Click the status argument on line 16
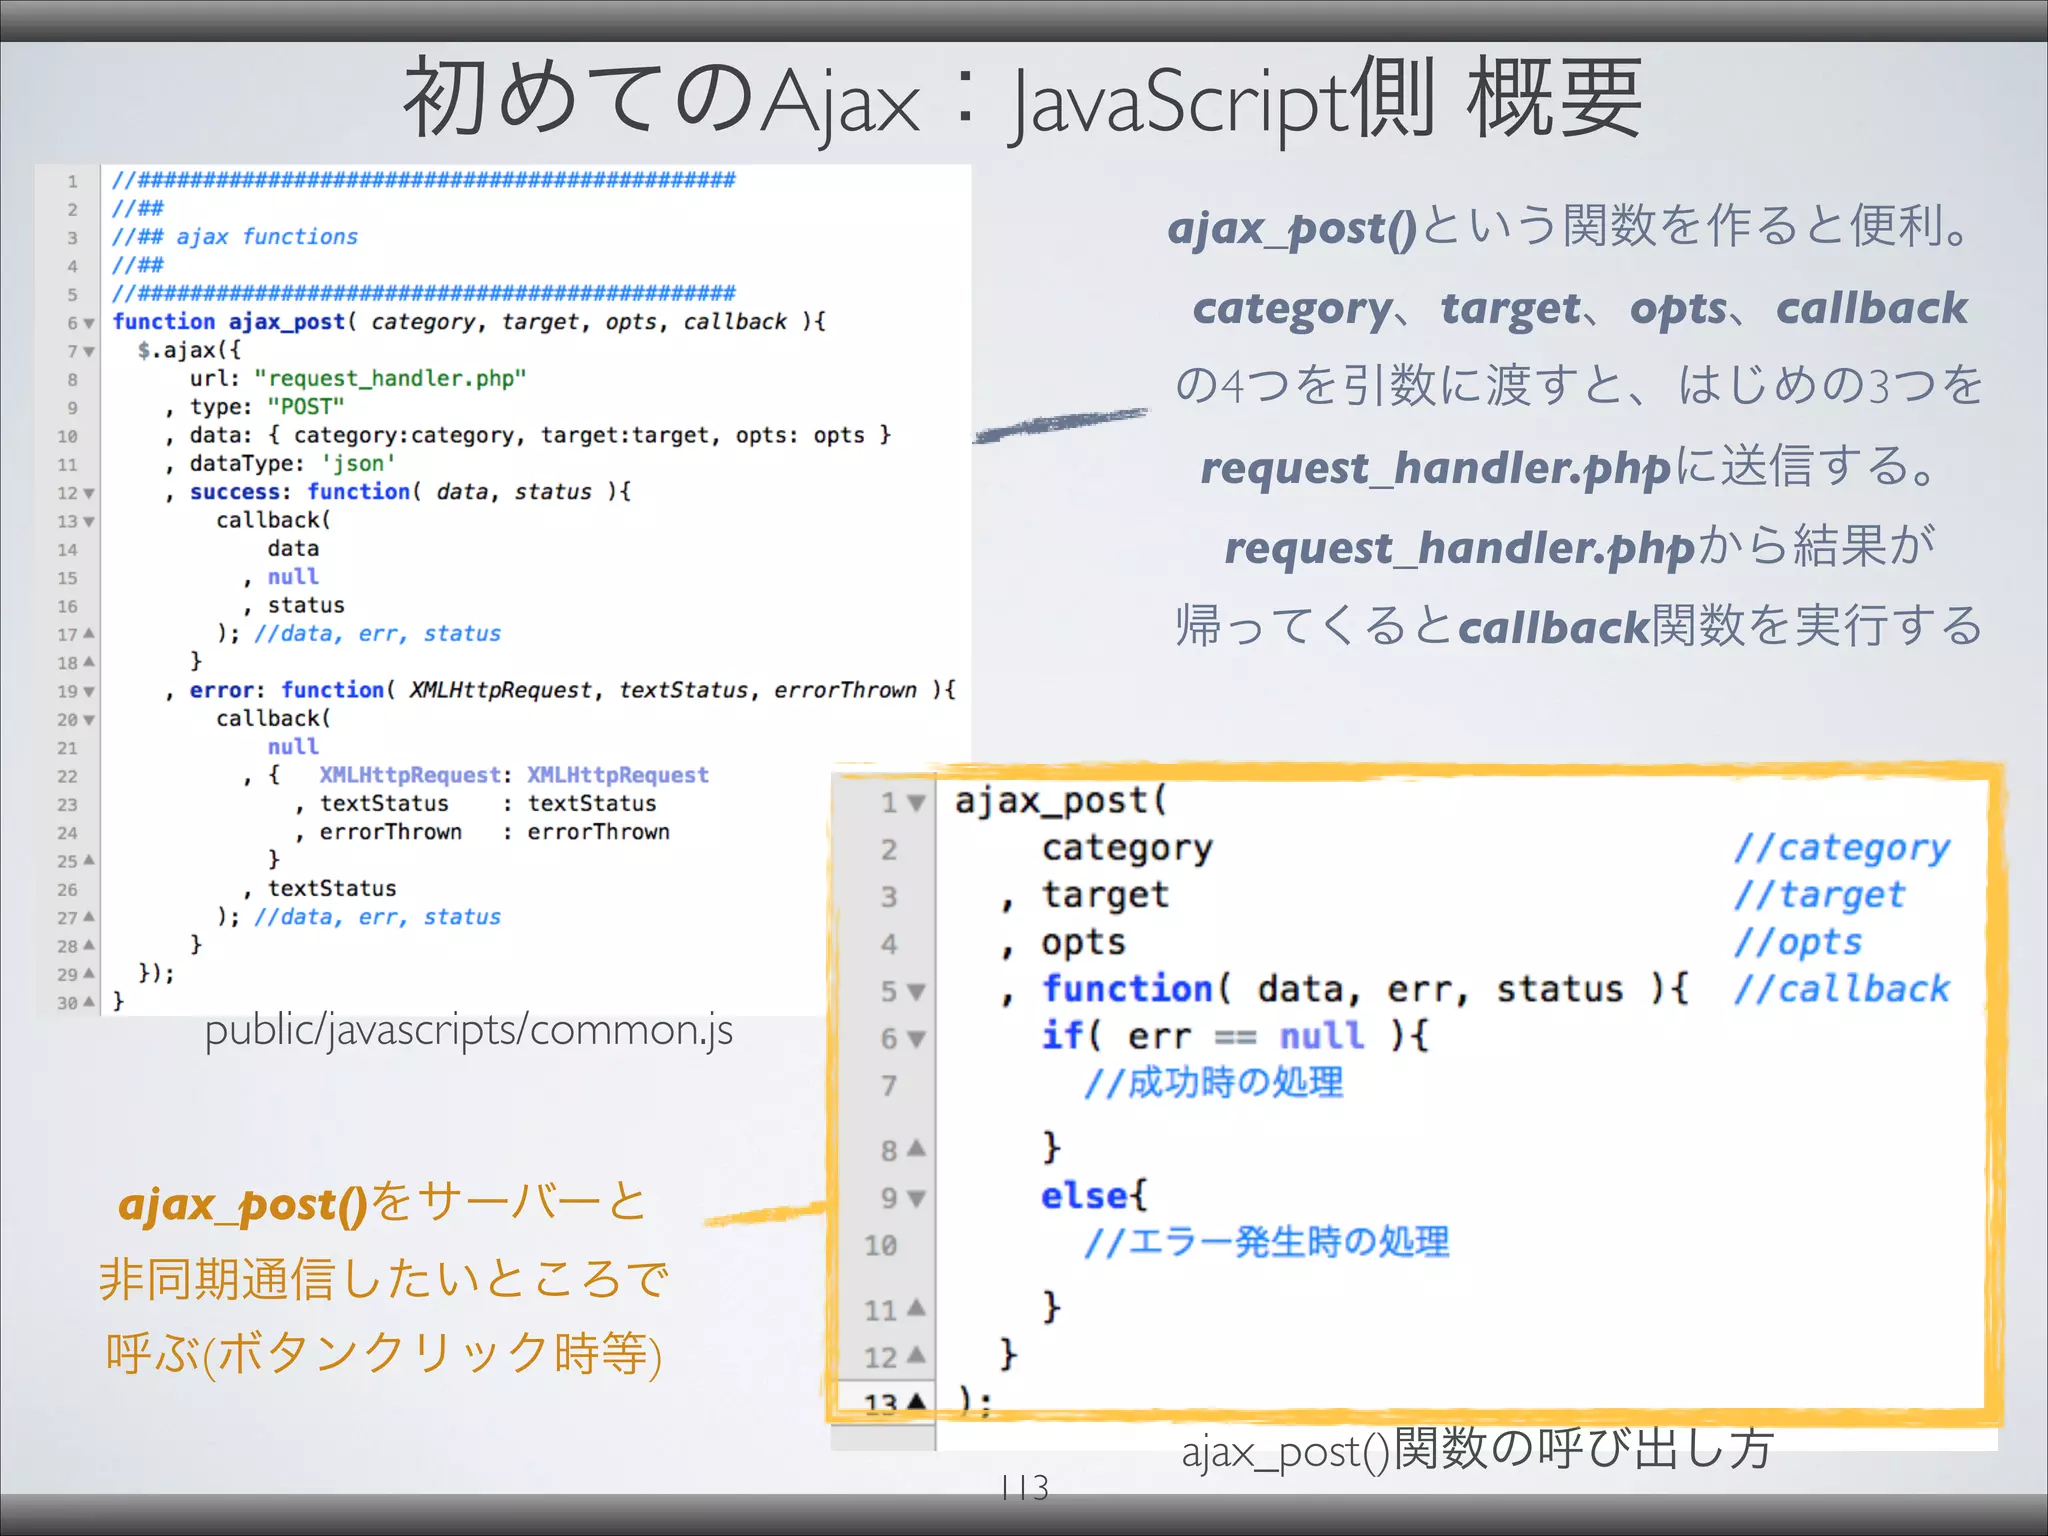 coord(306,605)
